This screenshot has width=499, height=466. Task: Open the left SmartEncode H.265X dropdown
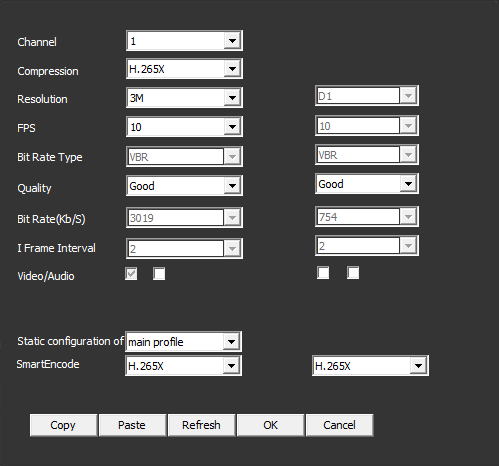183,366
